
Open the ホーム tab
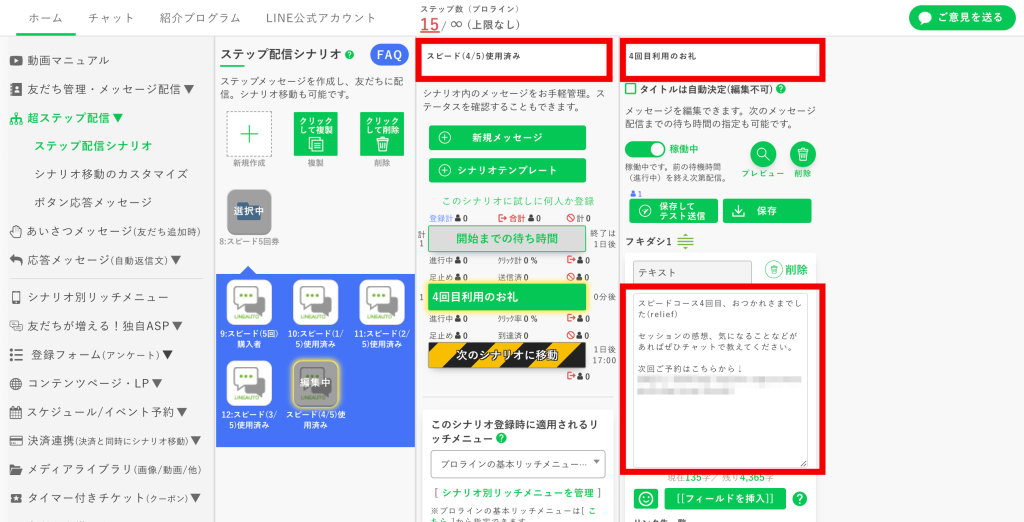(46, 18)
